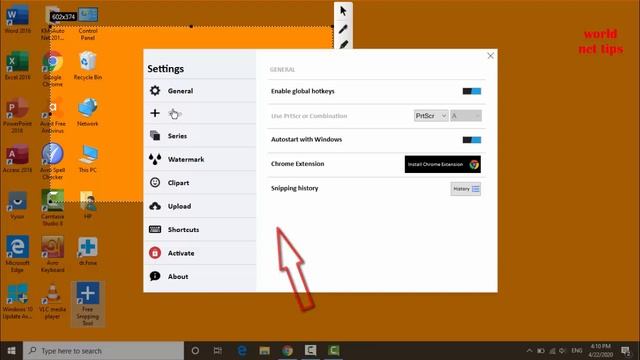Click the plus icon in Settings sidebar
The image size is (640, 360).
[x=155, y=113]
